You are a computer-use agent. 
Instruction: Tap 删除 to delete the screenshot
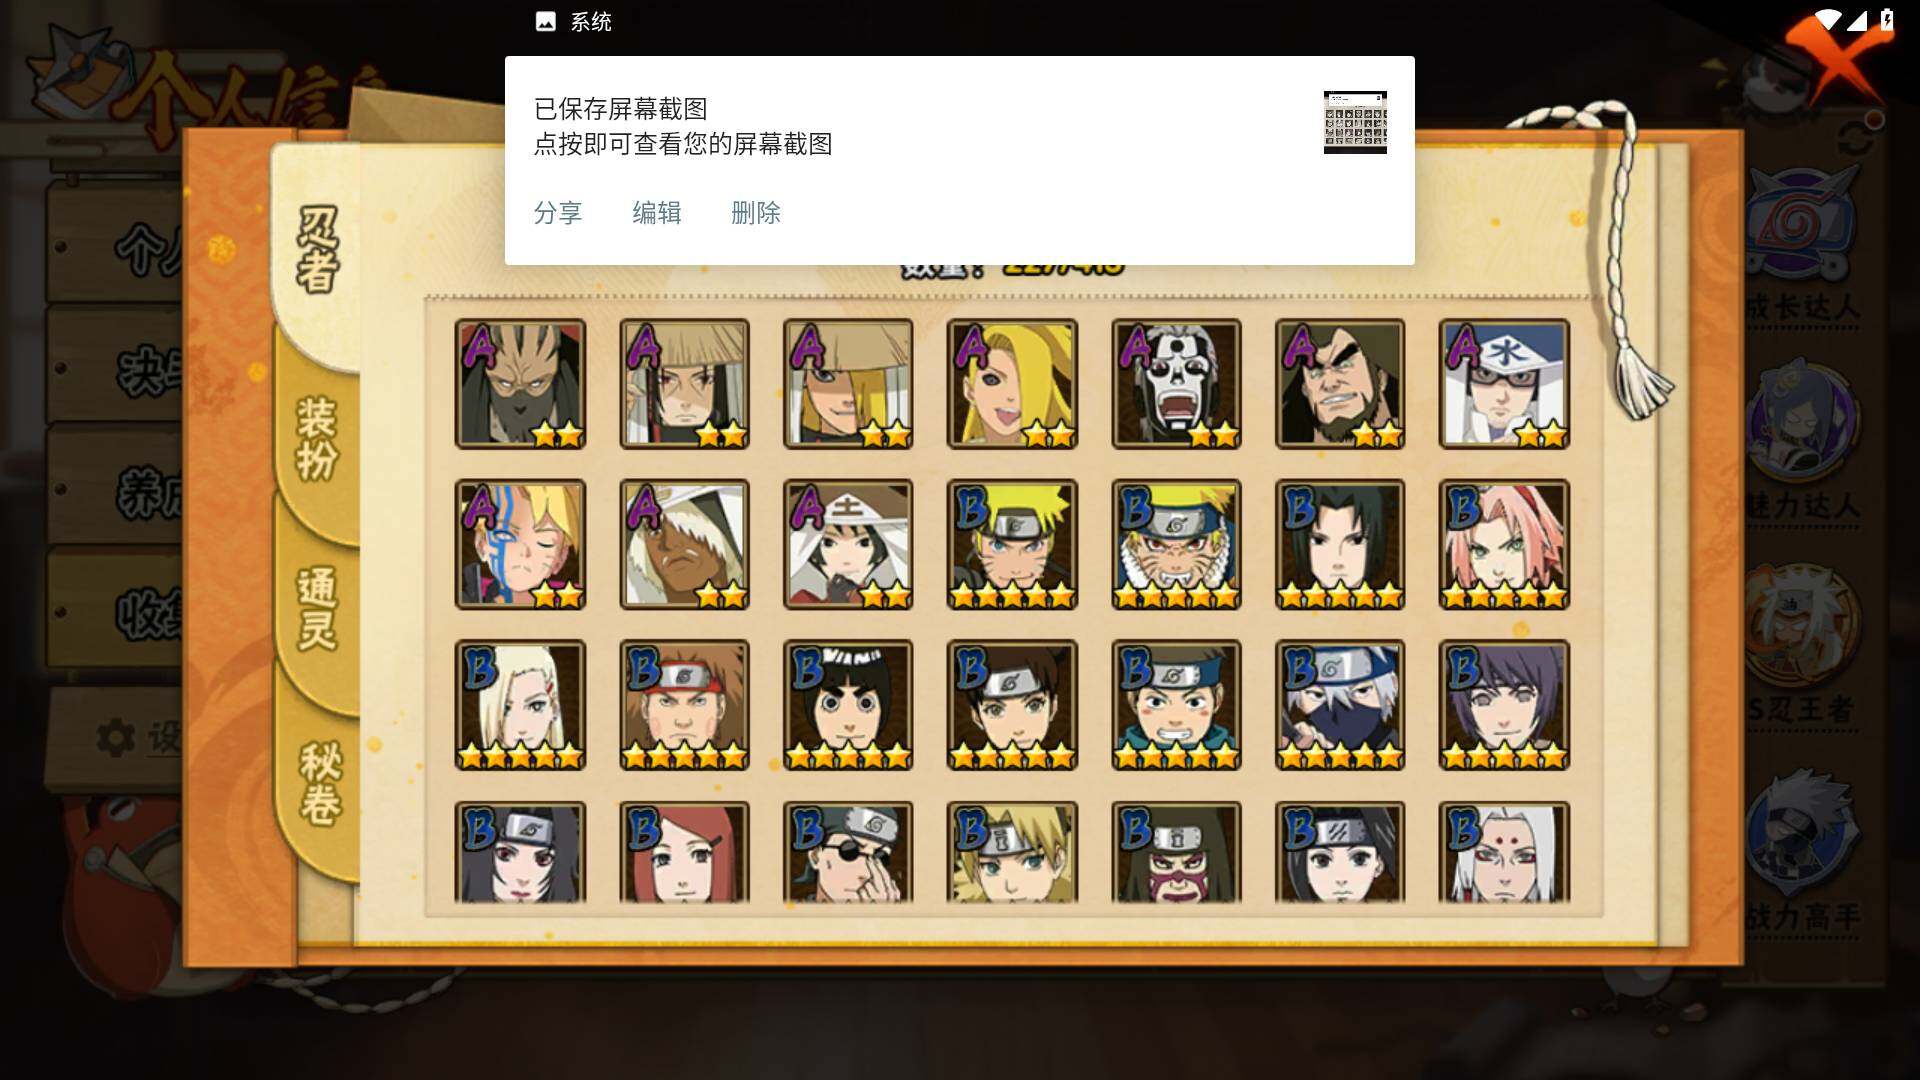tap(756, 213)
